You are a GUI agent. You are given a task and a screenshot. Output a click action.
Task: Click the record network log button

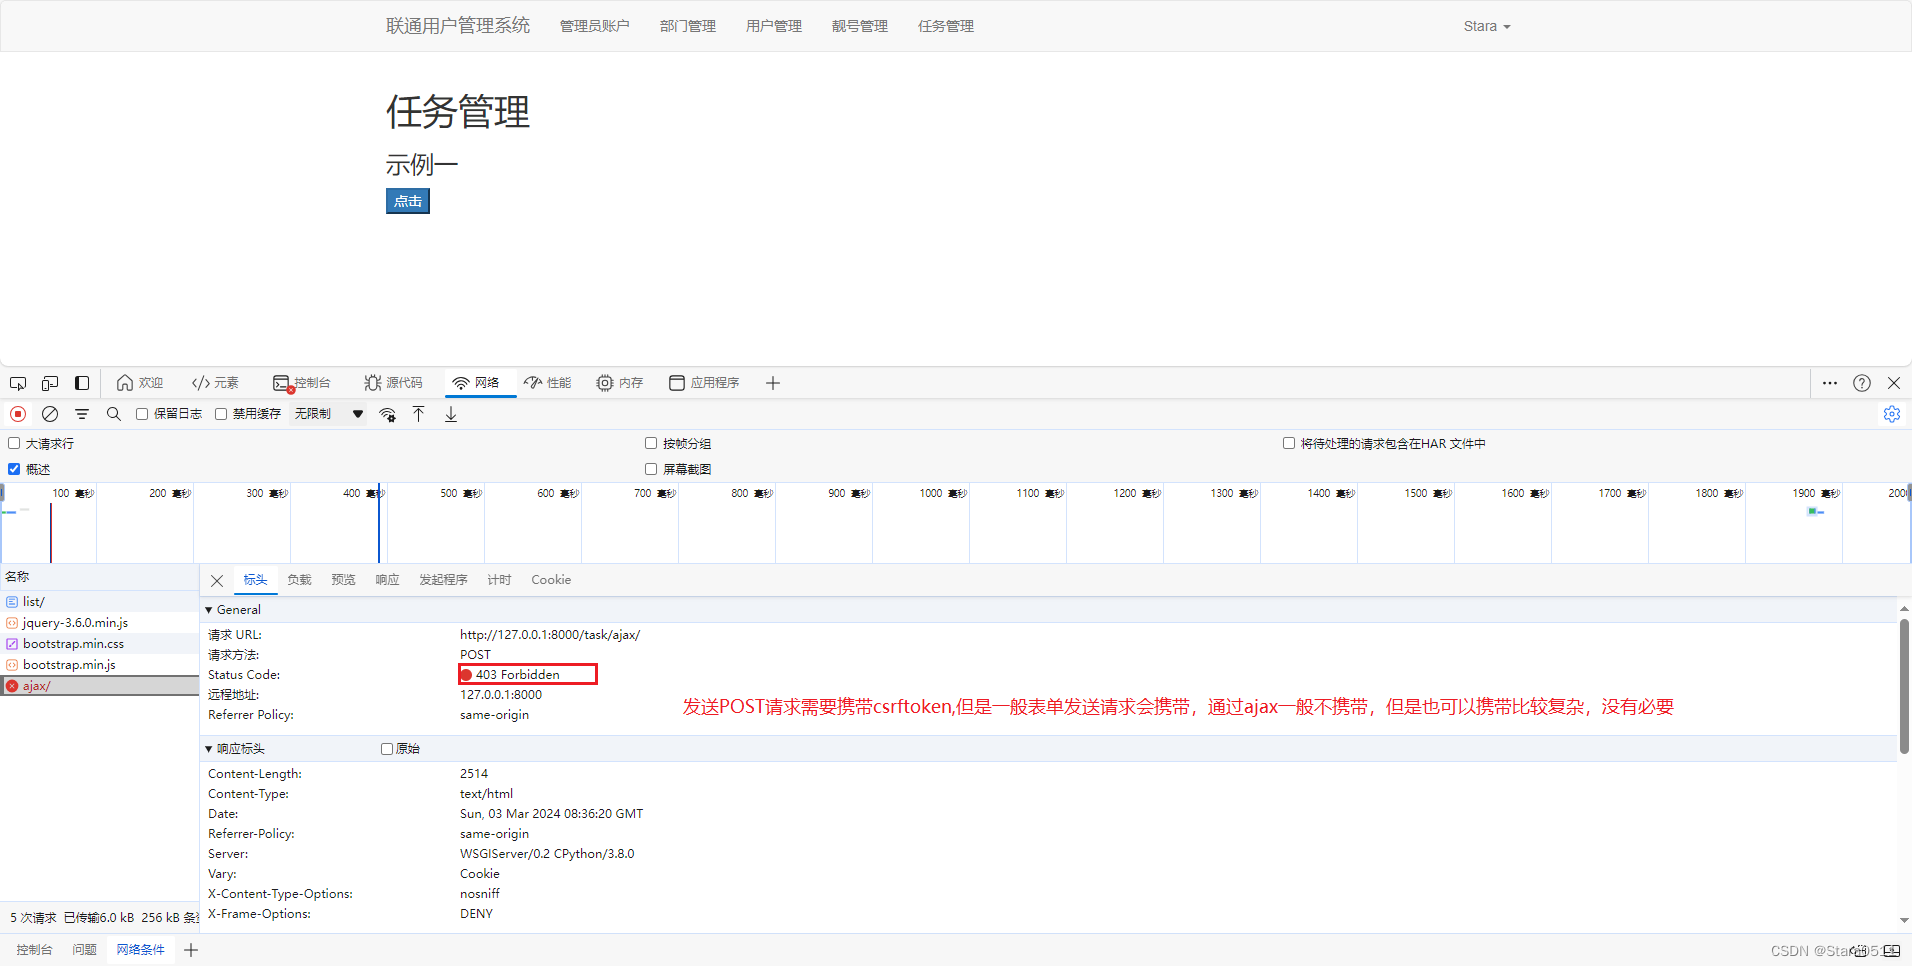pyautogui.click(x=18, y=414)
